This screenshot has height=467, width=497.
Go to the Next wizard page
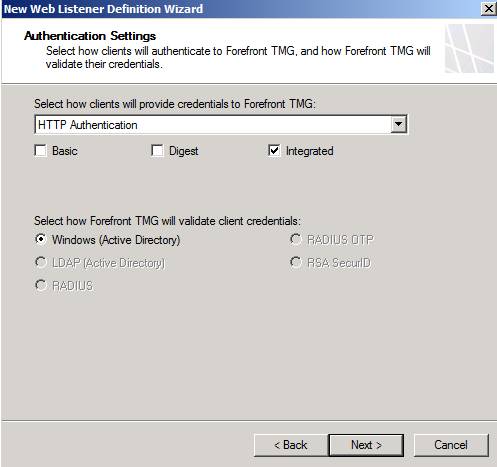tap(366, 445)
